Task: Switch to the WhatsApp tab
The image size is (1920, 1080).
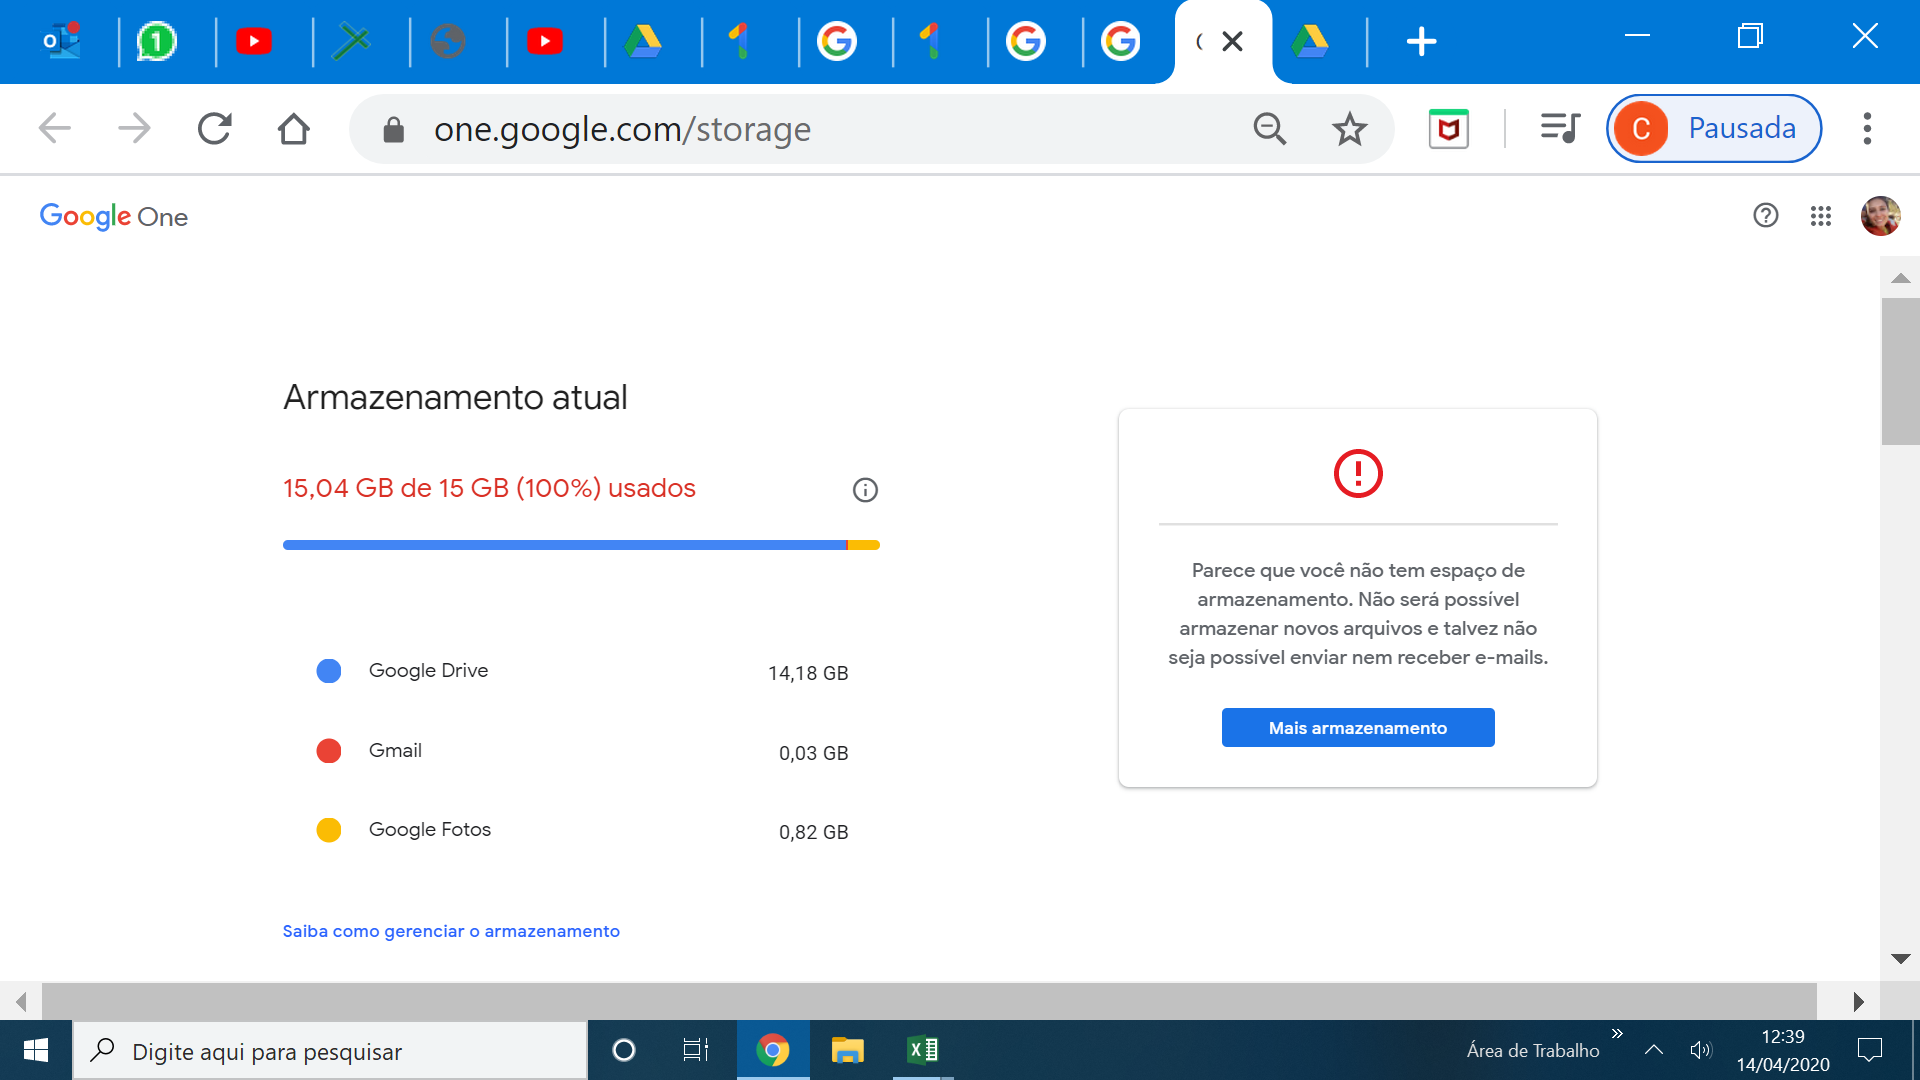Action: (157, 42)
